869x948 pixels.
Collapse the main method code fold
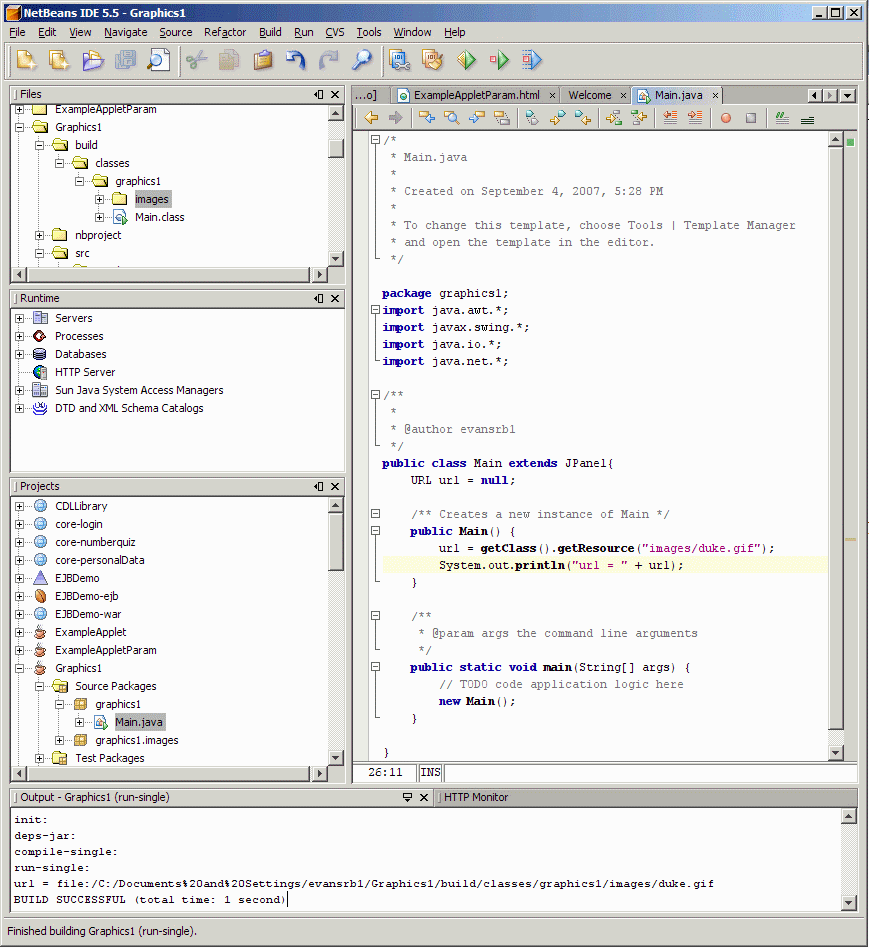pos(376,667)
